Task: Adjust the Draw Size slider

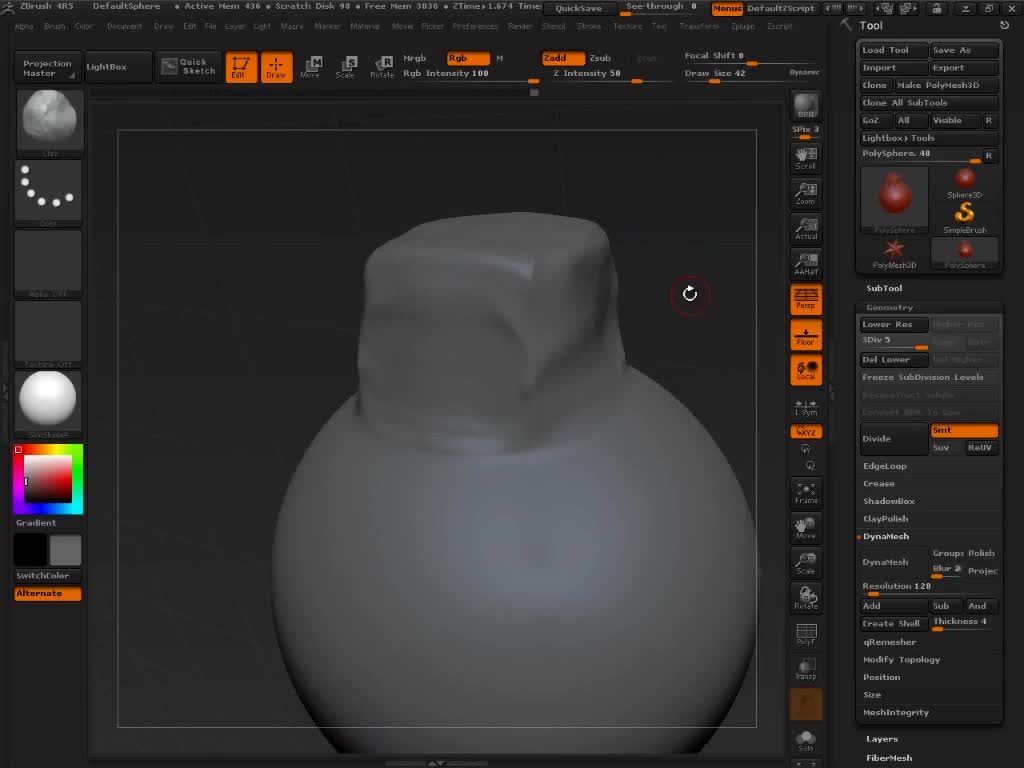Action: coord(733,75)
